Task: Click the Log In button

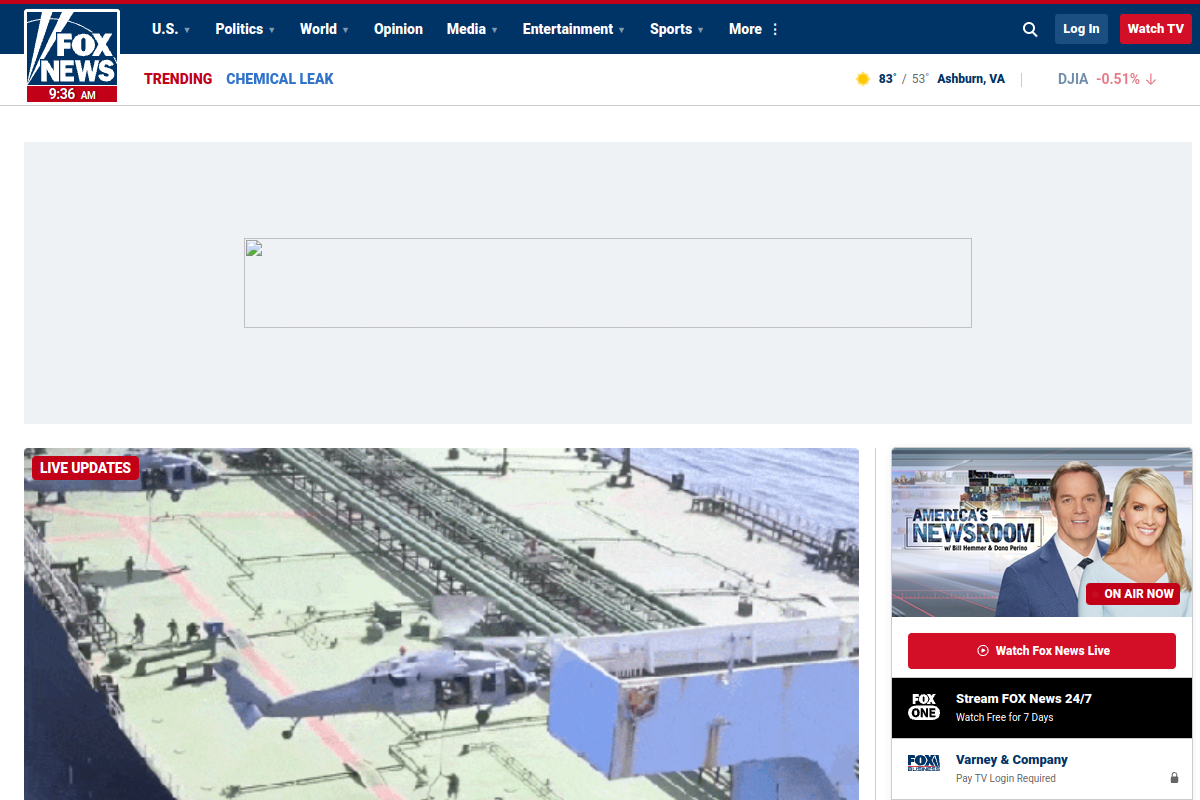Action: click(1081, 29)
